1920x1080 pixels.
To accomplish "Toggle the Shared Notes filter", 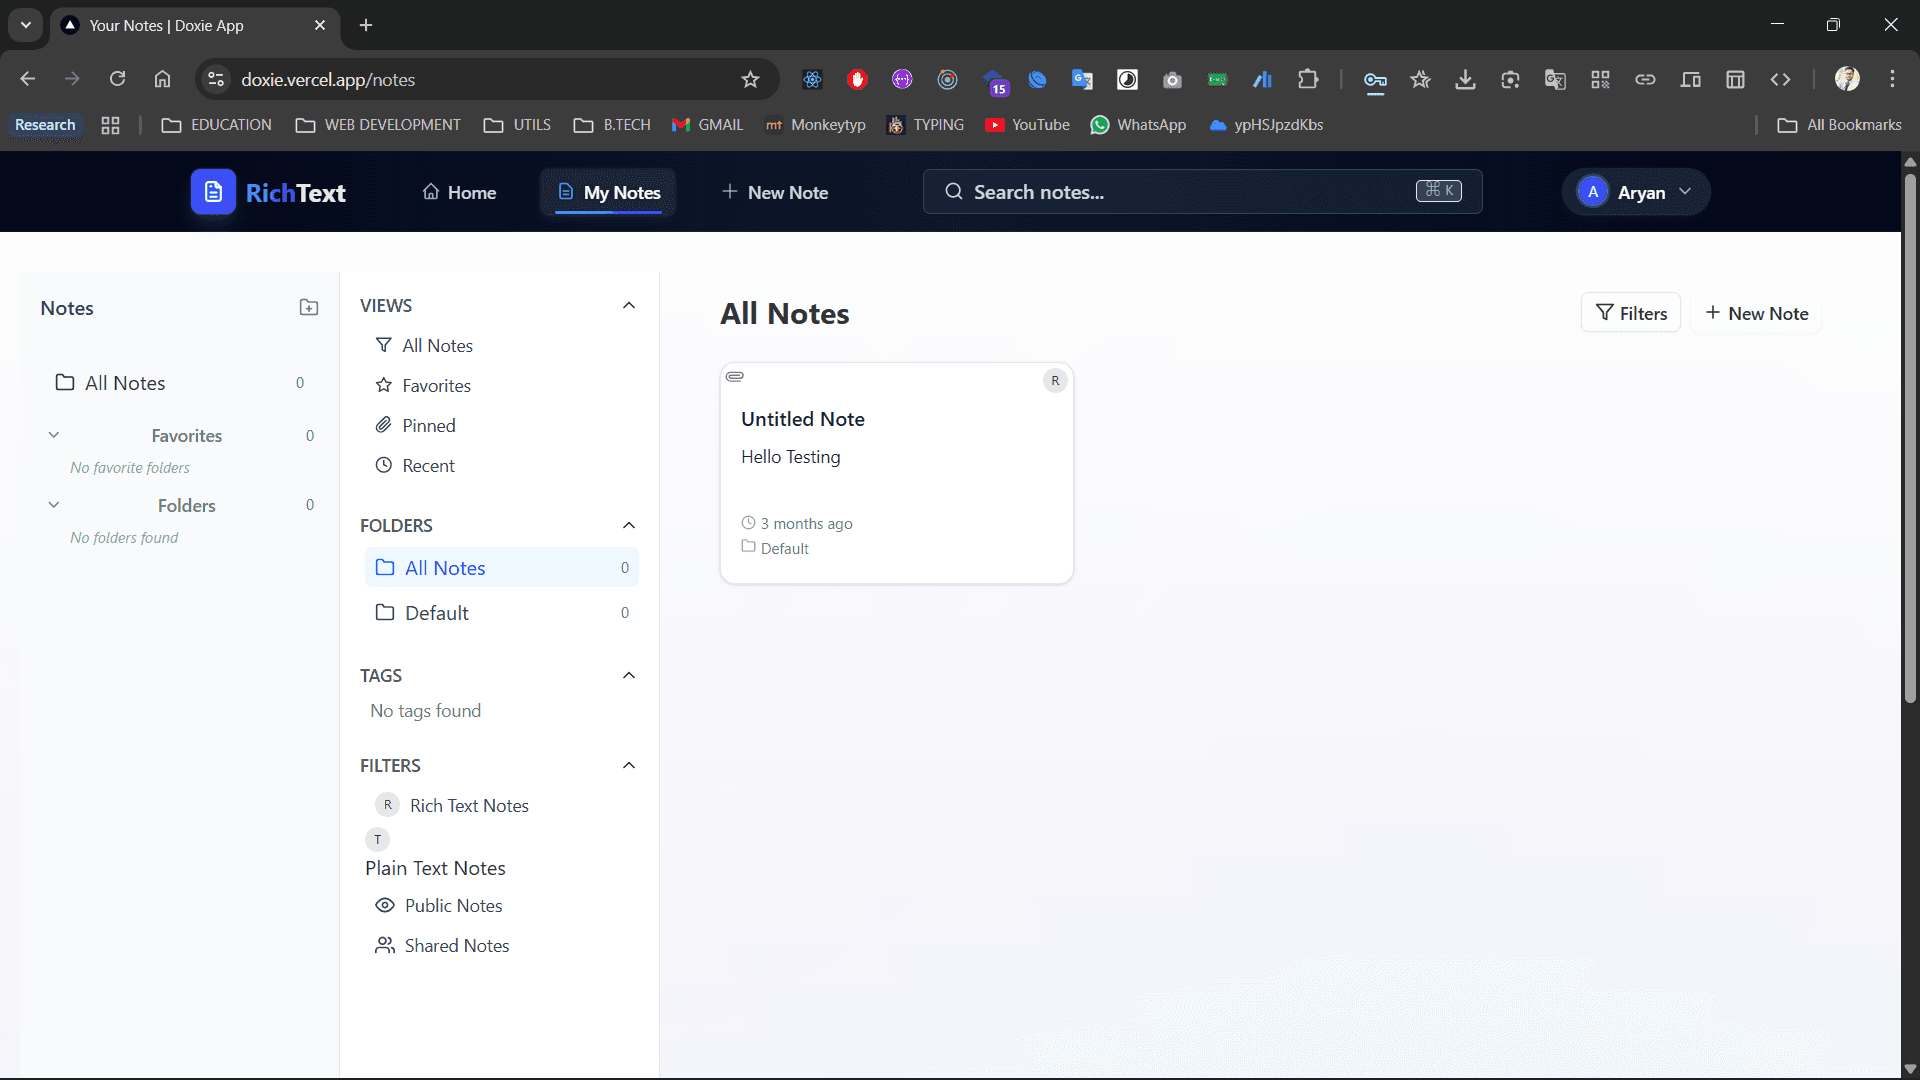I will 456,946.
